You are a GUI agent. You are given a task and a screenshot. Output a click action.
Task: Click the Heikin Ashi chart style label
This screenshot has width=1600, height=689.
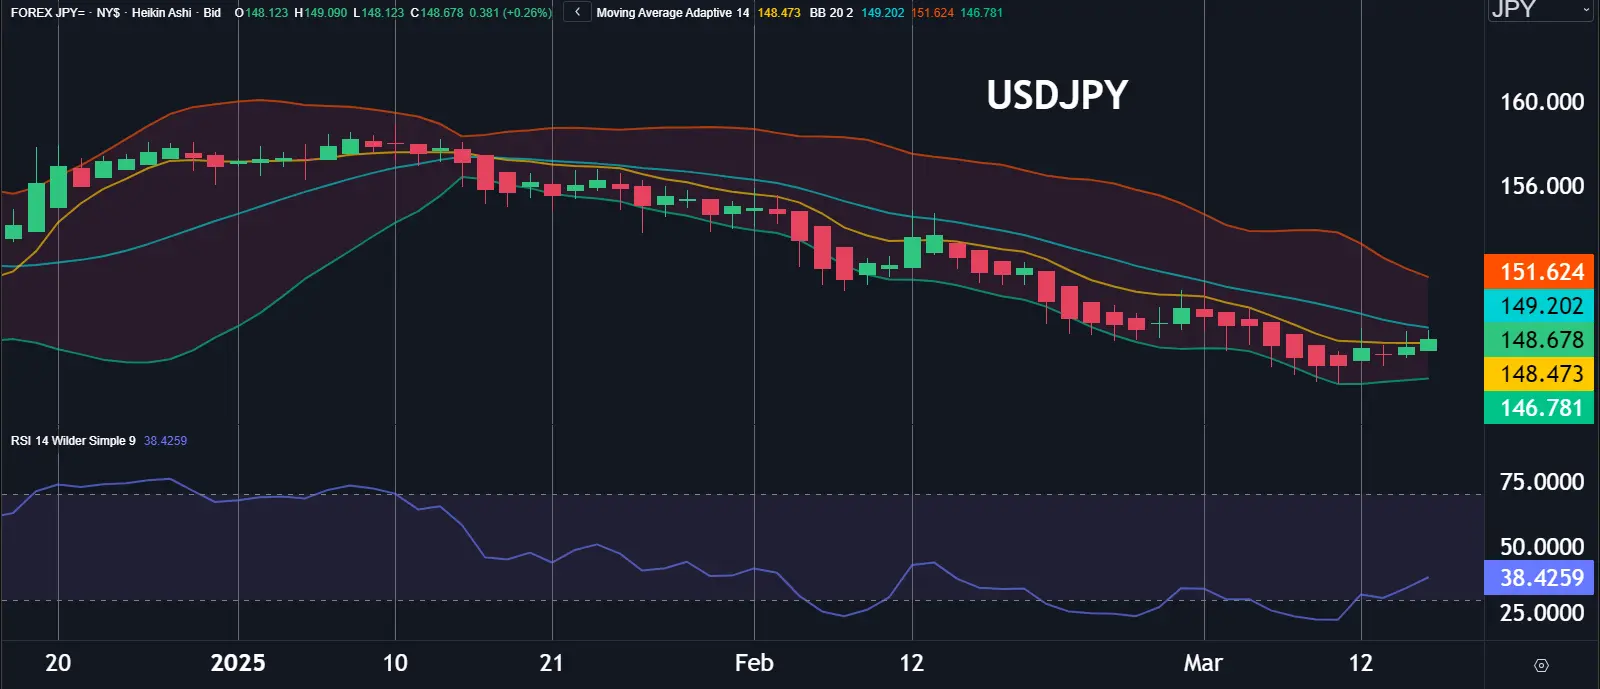(161, 13)
